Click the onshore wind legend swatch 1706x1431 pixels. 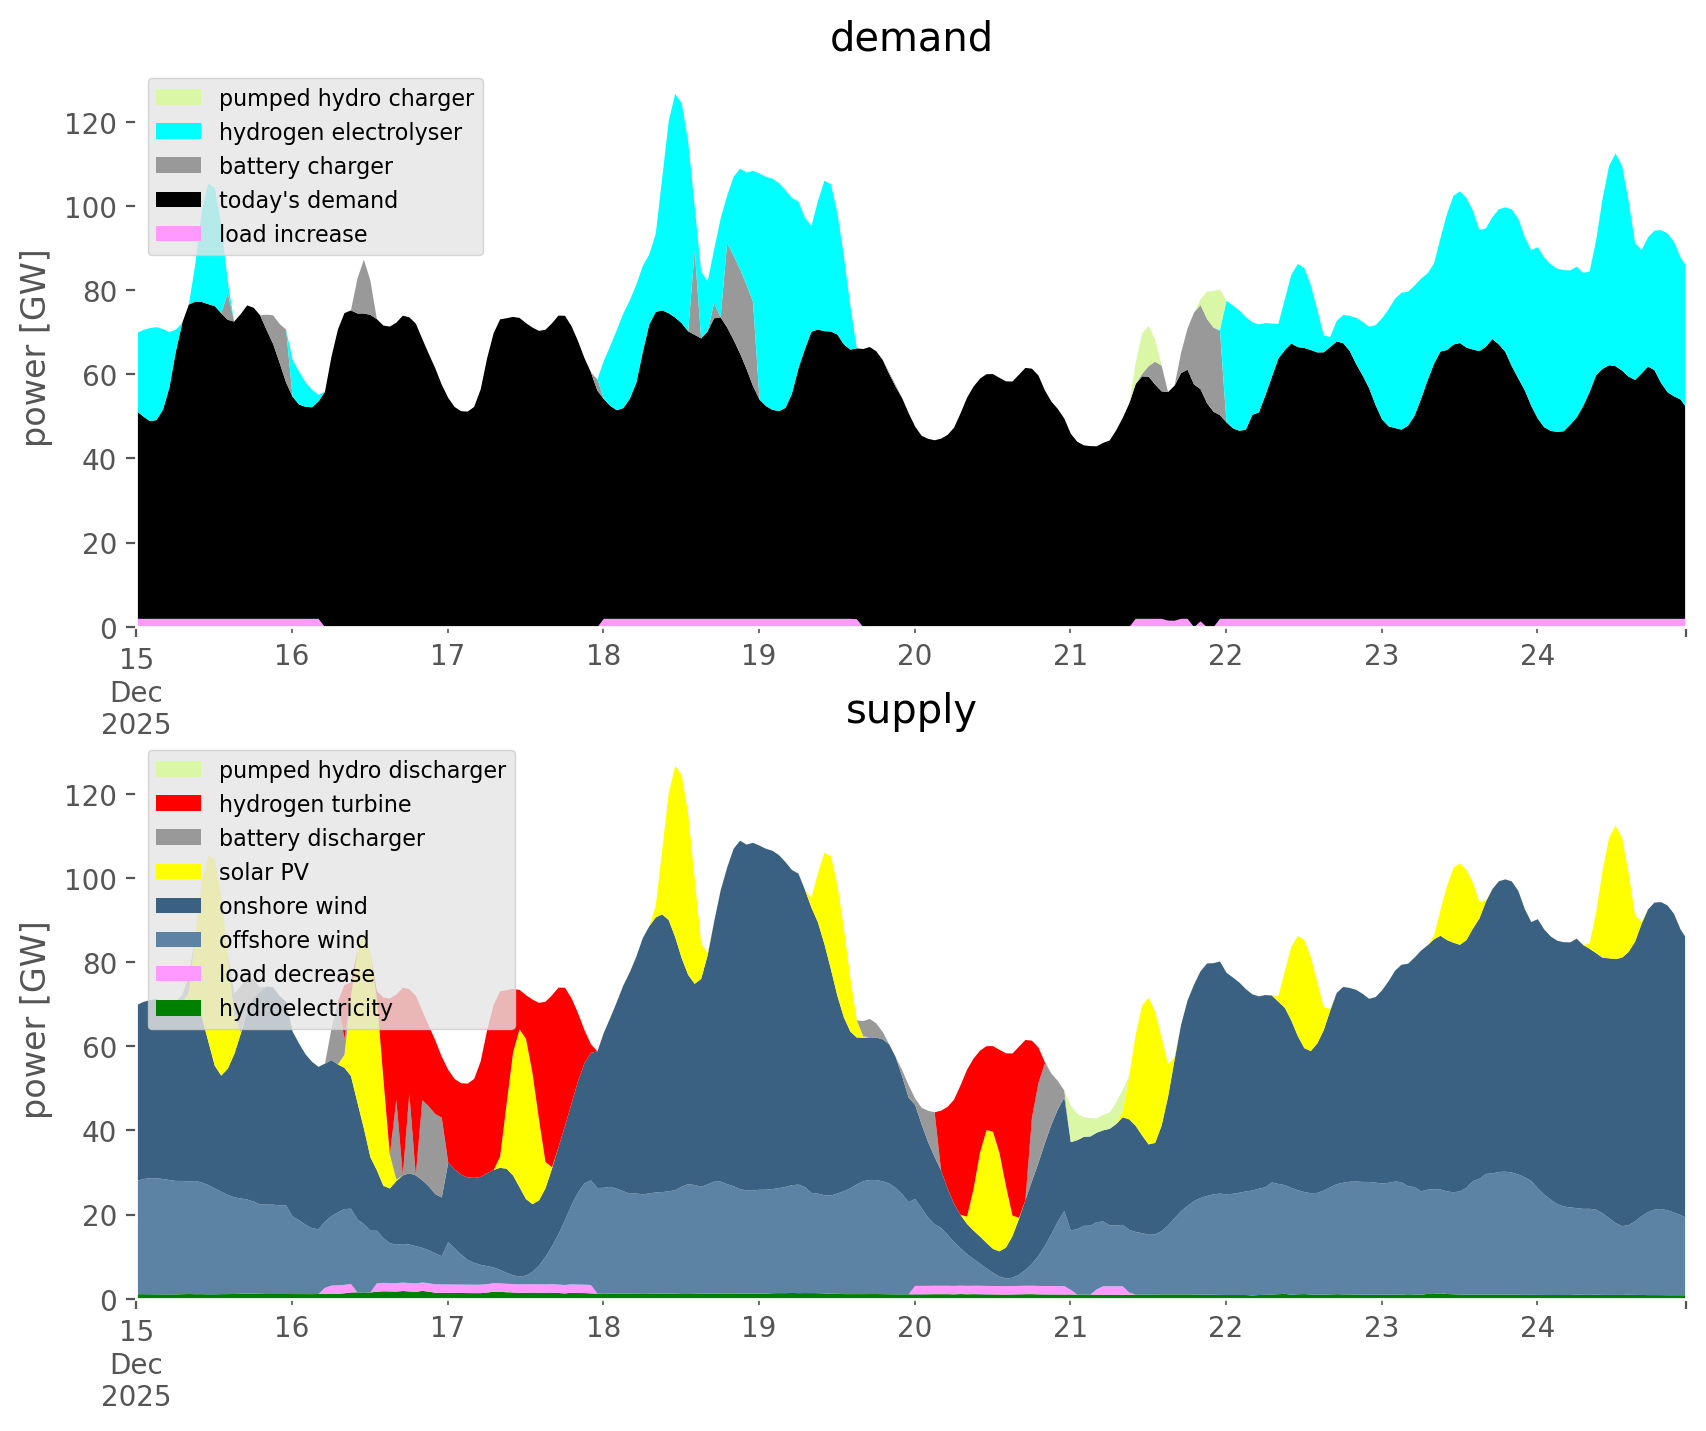pos(179,906)
